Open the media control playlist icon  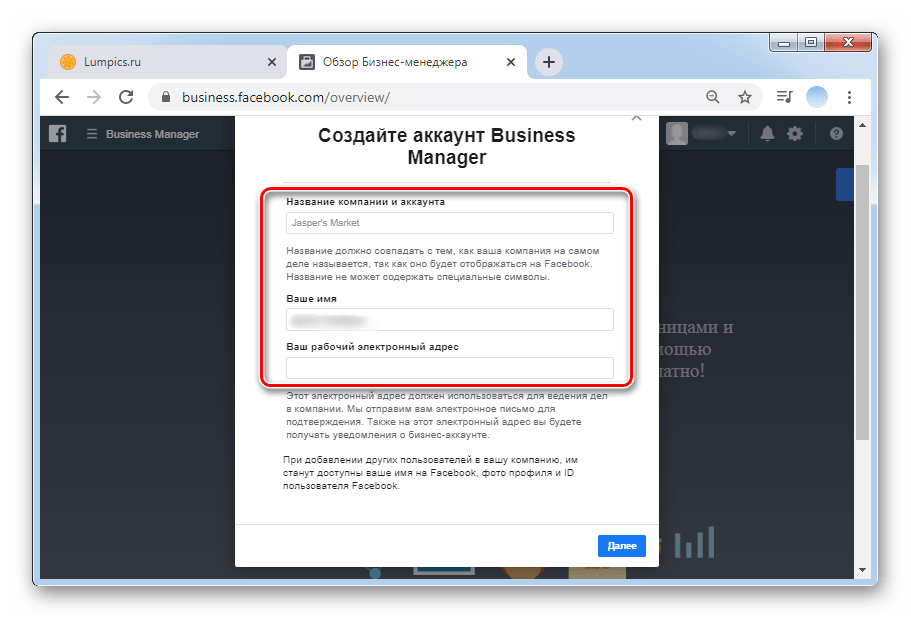click(784, 97)
